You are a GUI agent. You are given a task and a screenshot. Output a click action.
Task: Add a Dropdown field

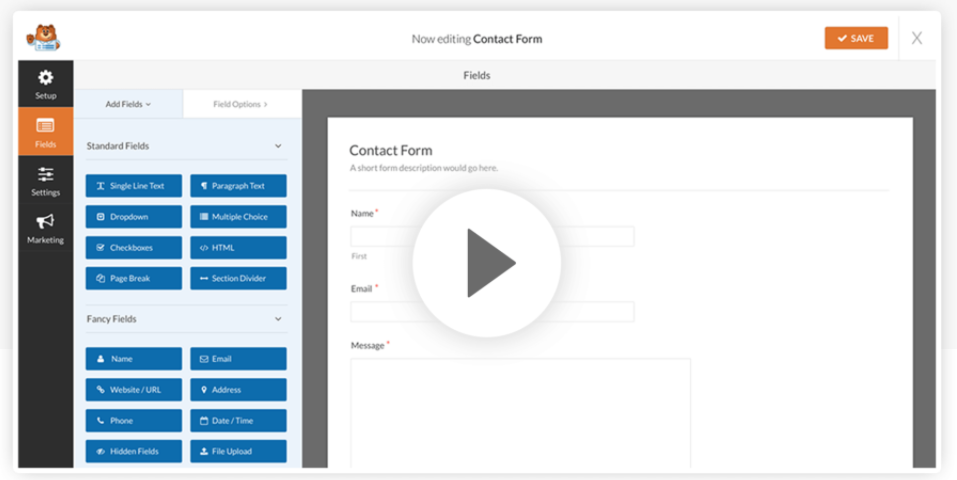(x=134, y=217)
